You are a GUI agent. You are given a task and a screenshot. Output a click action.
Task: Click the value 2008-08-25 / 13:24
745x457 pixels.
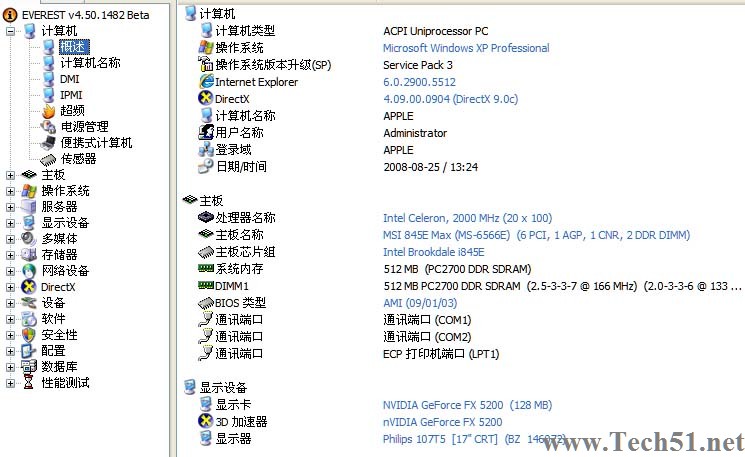pyautogui.click(x=430, y=167)
